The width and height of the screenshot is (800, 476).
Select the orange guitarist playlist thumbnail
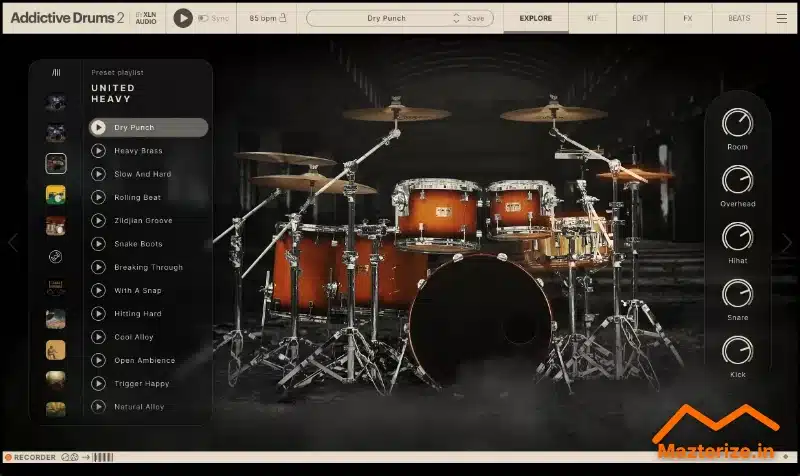tap(56, 350)
